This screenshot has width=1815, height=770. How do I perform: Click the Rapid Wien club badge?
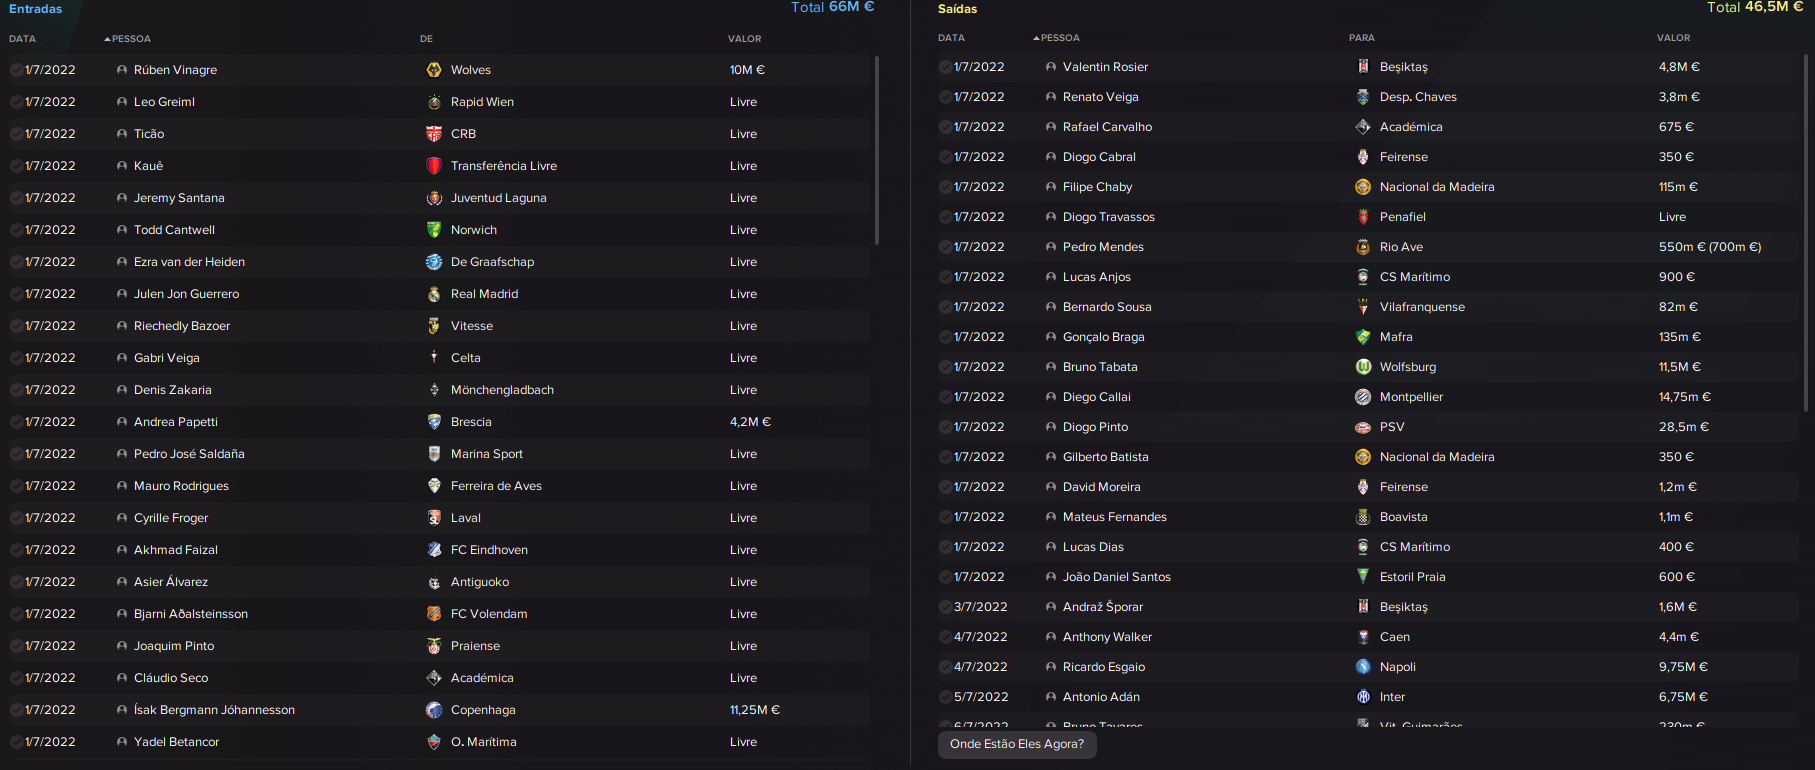pos(434,102)
